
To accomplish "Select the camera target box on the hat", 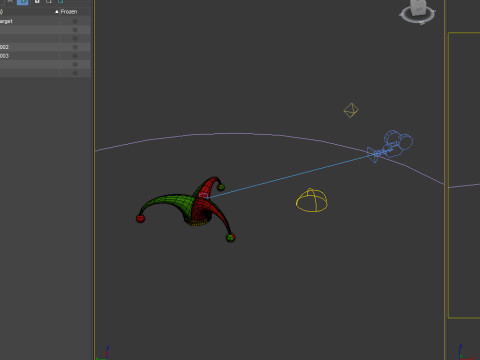I will tap(203, 196).
